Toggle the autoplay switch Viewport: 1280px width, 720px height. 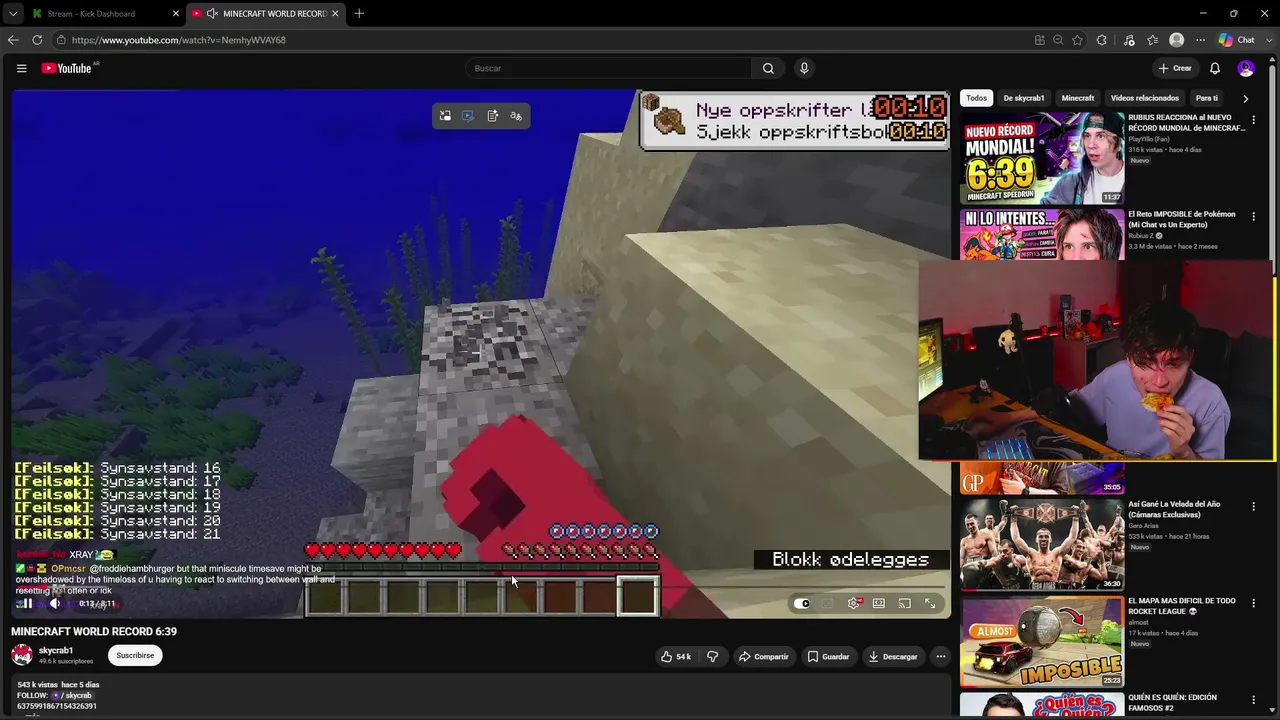(x=802, y=603)
